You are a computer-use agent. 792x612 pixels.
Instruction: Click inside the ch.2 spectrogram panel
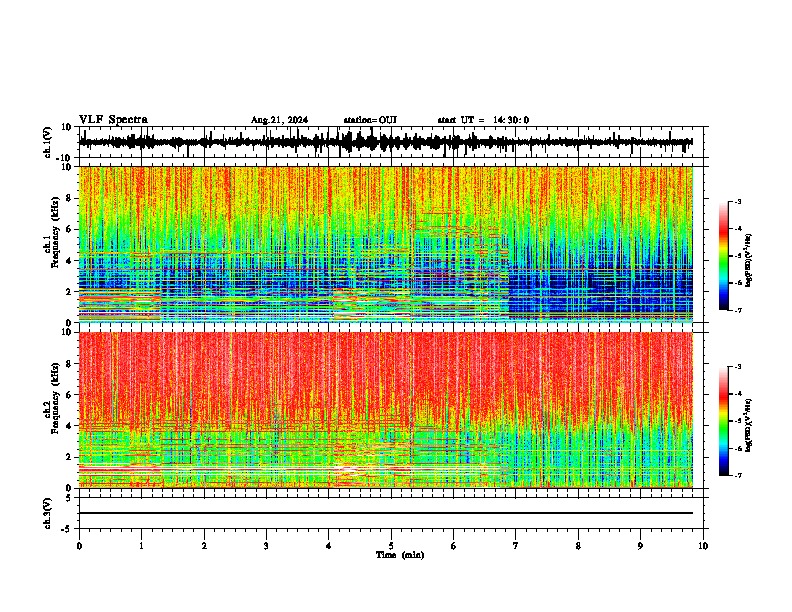coord(385,410)
